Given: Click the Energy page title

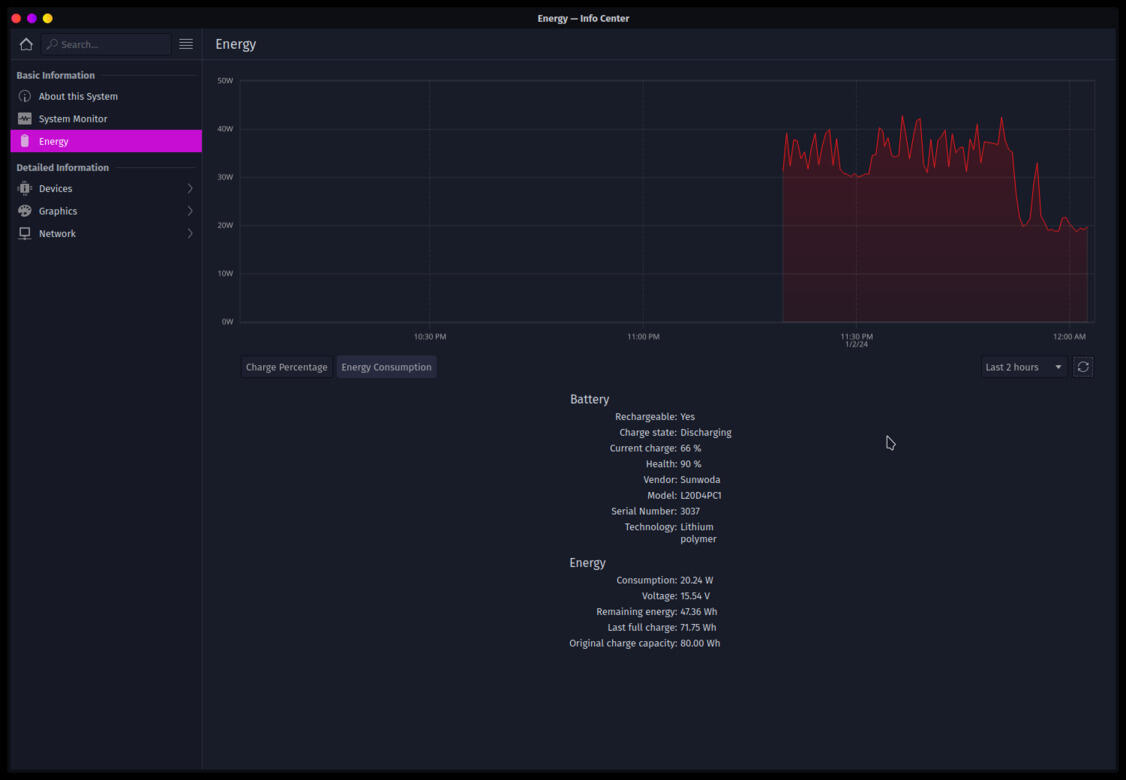Looking at the screenshot, I should [x=236, y=44].
